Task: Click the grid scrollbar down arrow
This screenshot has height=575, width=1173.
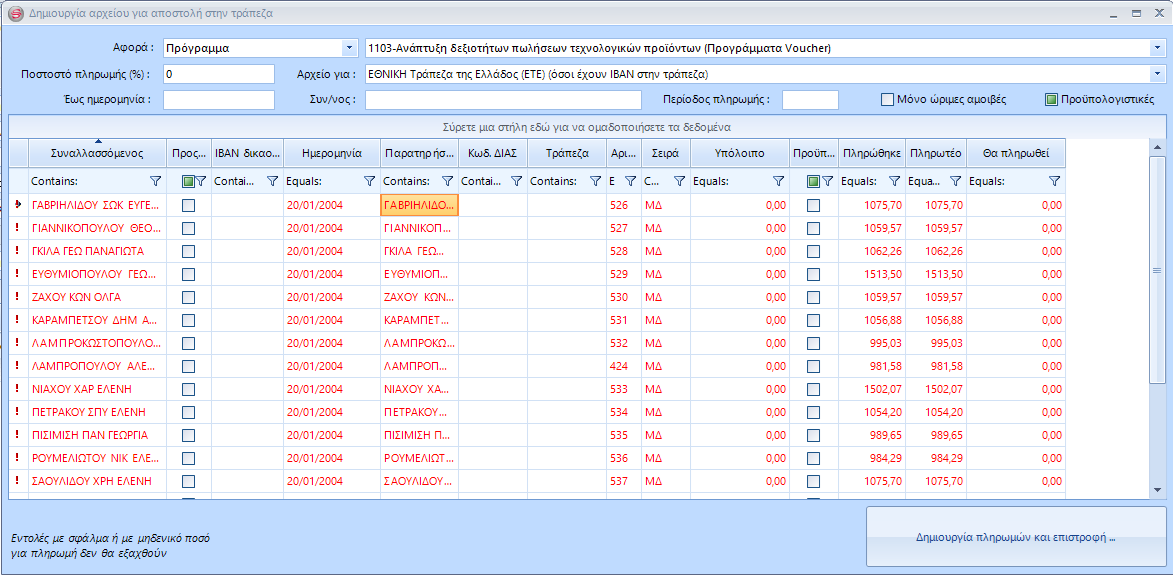Action: 1157,490
